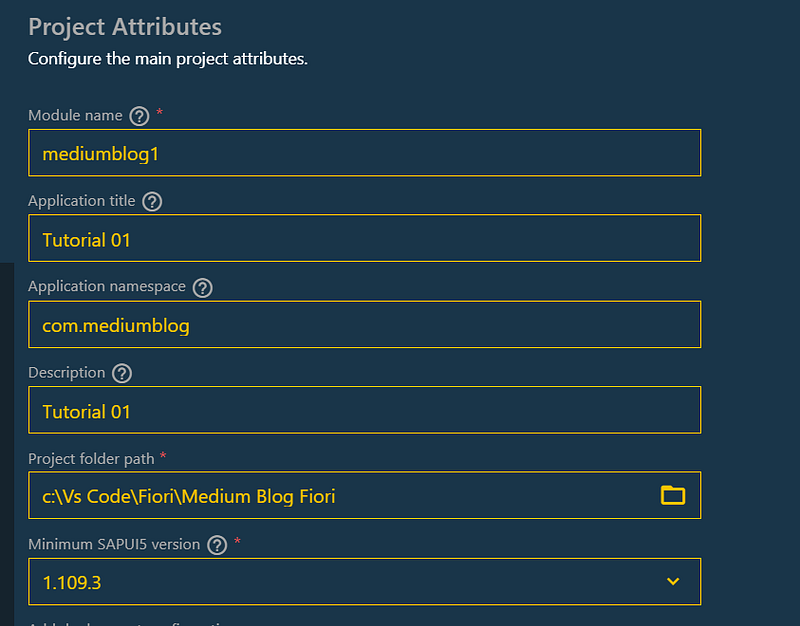This screenshot has height=626, width=800.
Task: Click help icon beside Module name
Action: pyautogui.click(x=140, y=116)
